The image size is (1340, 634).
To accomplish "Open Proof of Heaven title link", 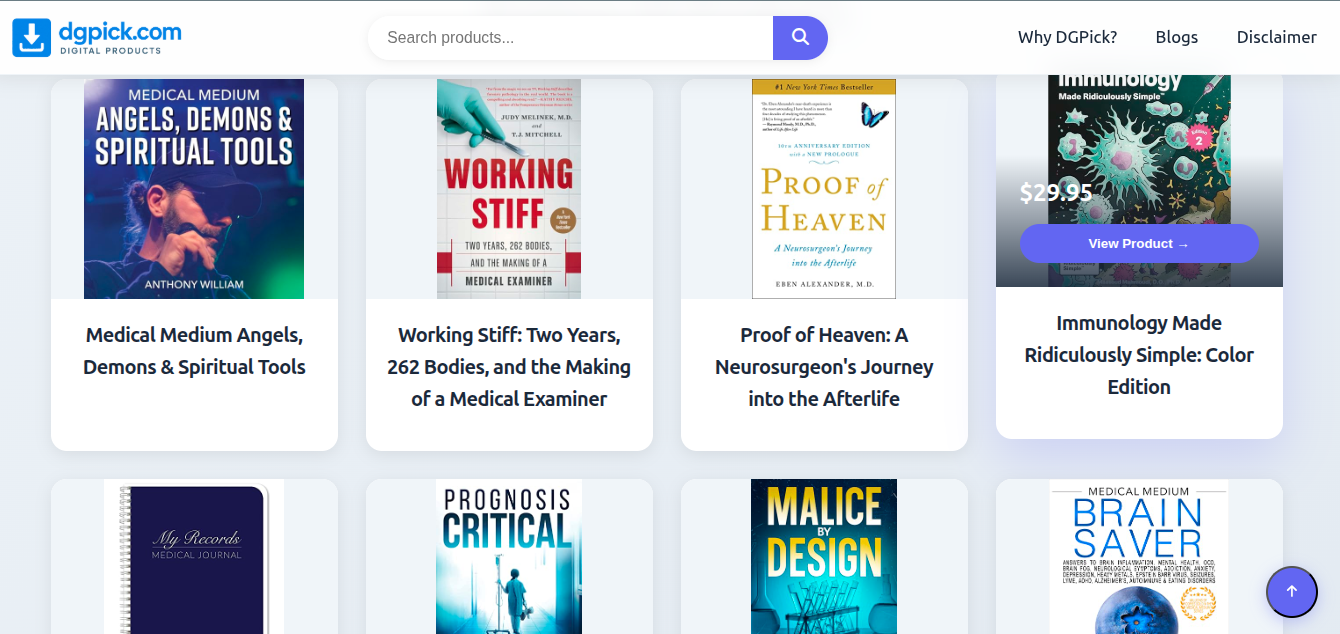I will 824,367.
